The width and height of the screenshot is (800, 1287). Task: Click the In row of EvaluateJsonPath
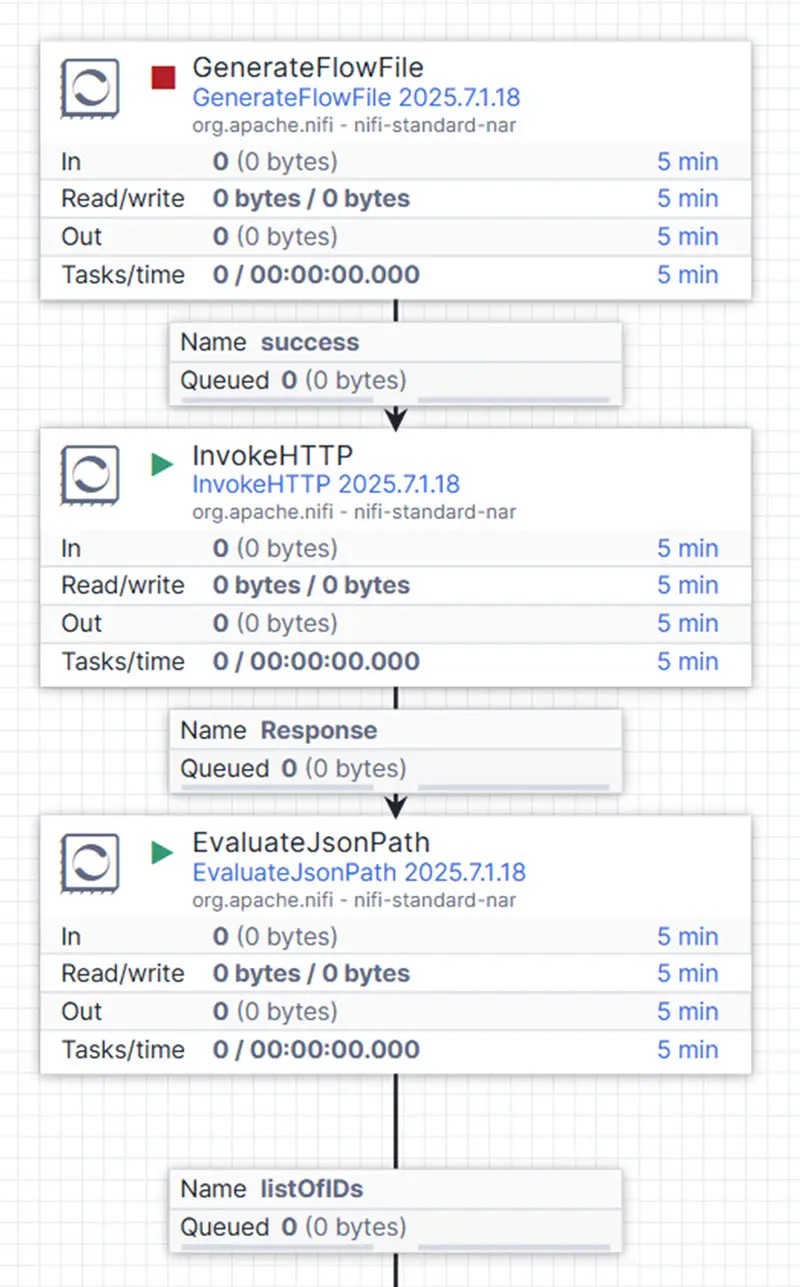395,937
